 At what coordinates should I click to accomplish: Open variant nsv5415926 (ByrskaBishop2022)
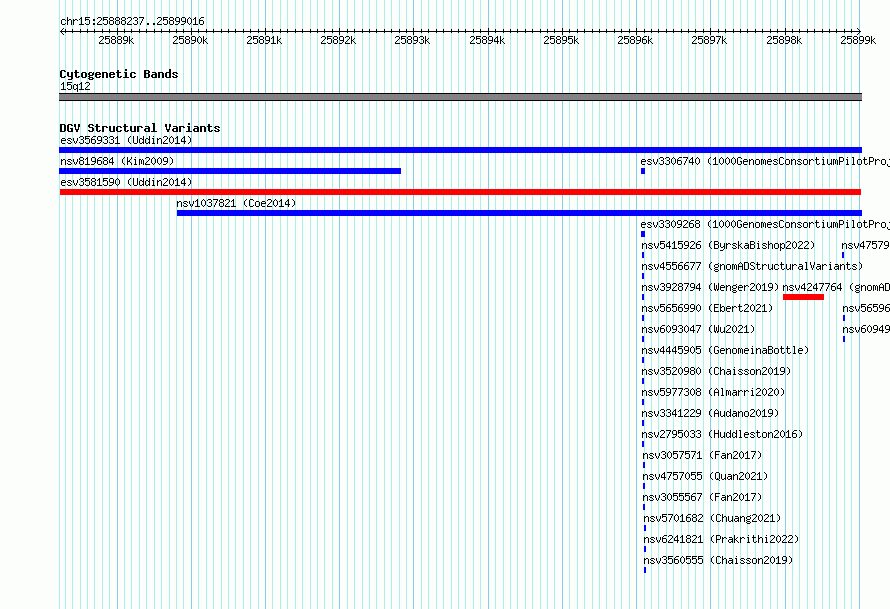pyautogui.click(x=728, y=245)
